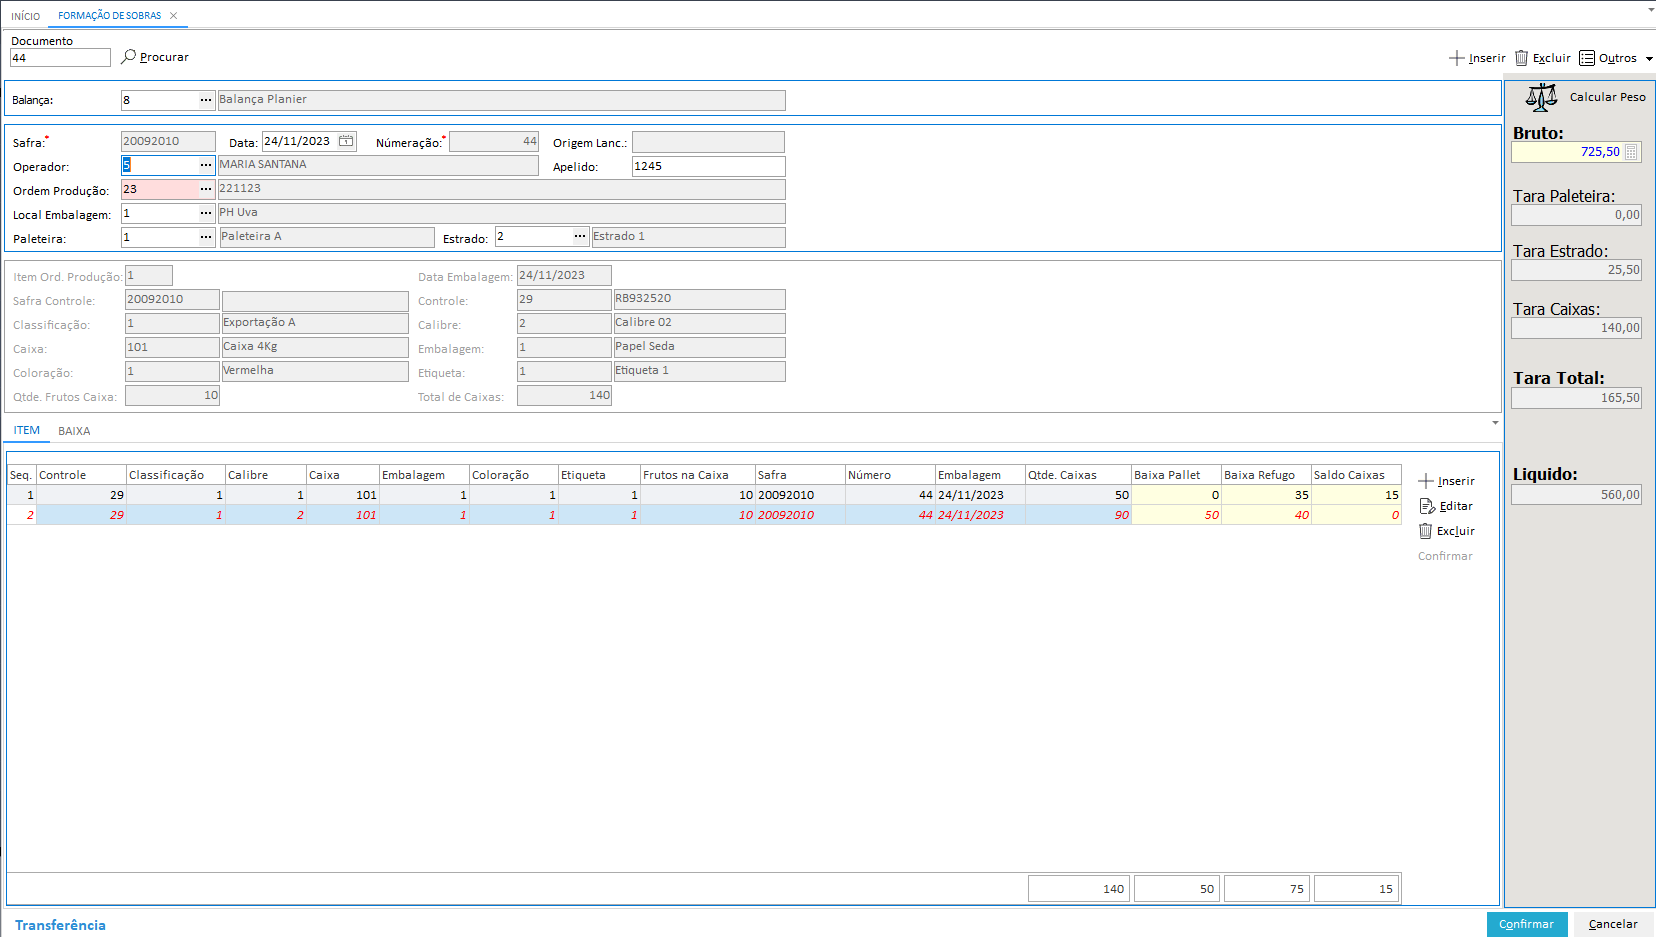Click the Saldo Caixas cell showing 15 in row 1
1656x937 pixels.
point(1356,495)
